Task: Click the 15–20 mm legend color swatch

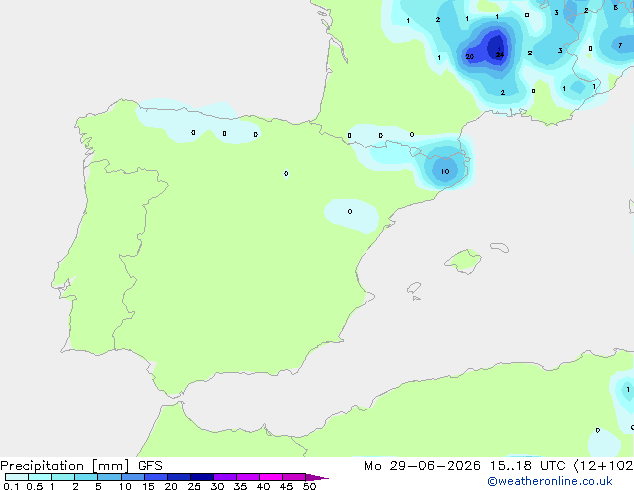Action: pyautogui.click(x=156, y=477)
